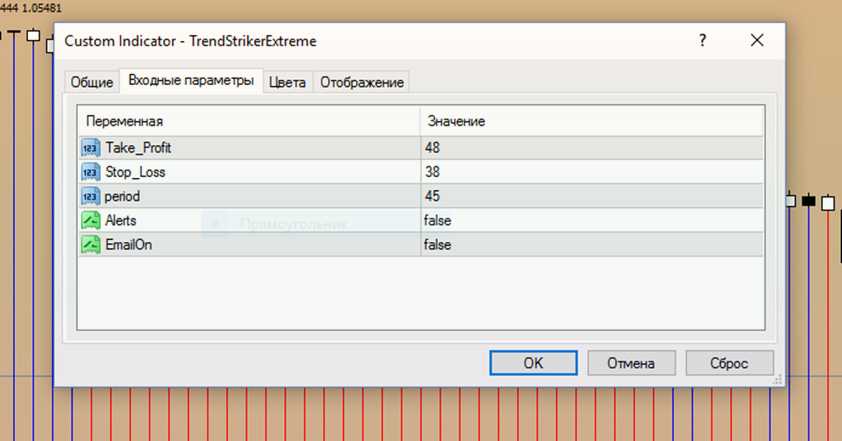Click the period integer variable icon

91,196
